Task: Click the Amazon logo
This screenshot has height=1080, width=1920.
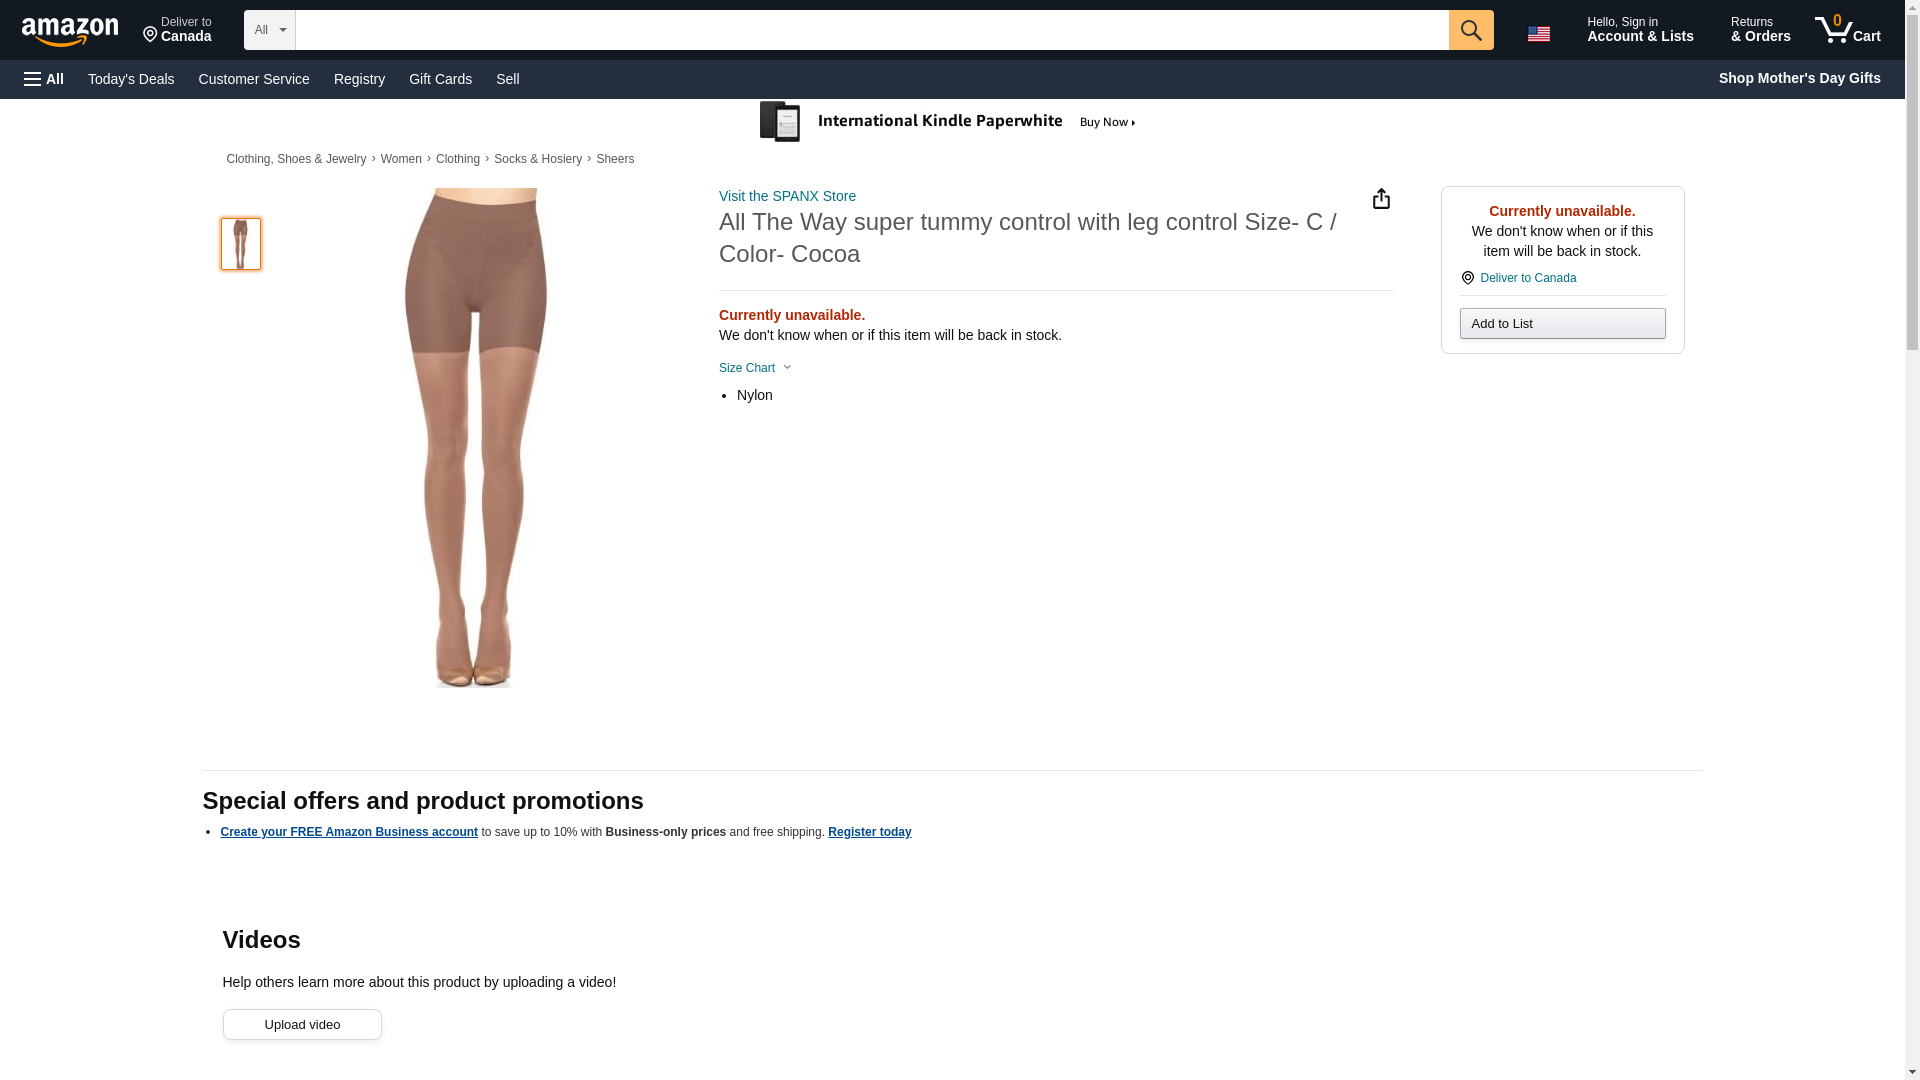Action: [70, 31]
